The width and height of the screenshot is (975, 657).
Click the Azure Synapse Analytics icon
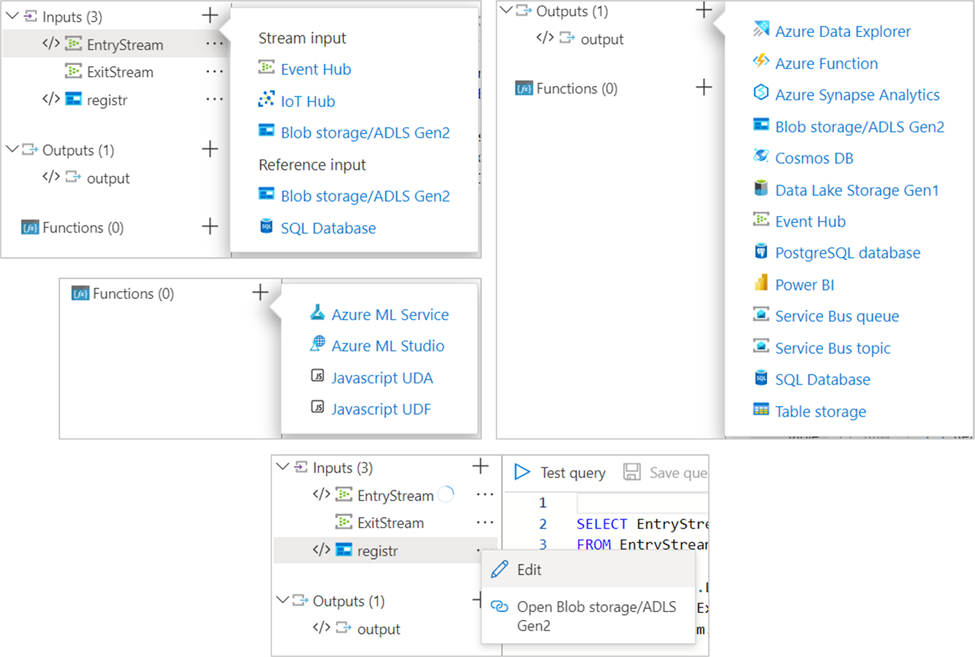click(x=761, y=92)
